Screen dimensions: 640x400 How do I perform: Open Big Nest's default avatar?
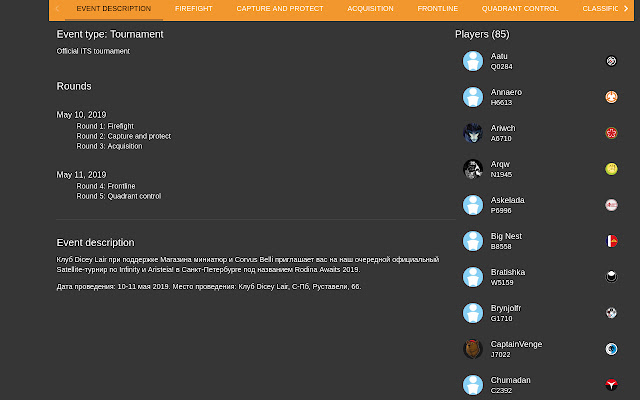click(473, 241)
